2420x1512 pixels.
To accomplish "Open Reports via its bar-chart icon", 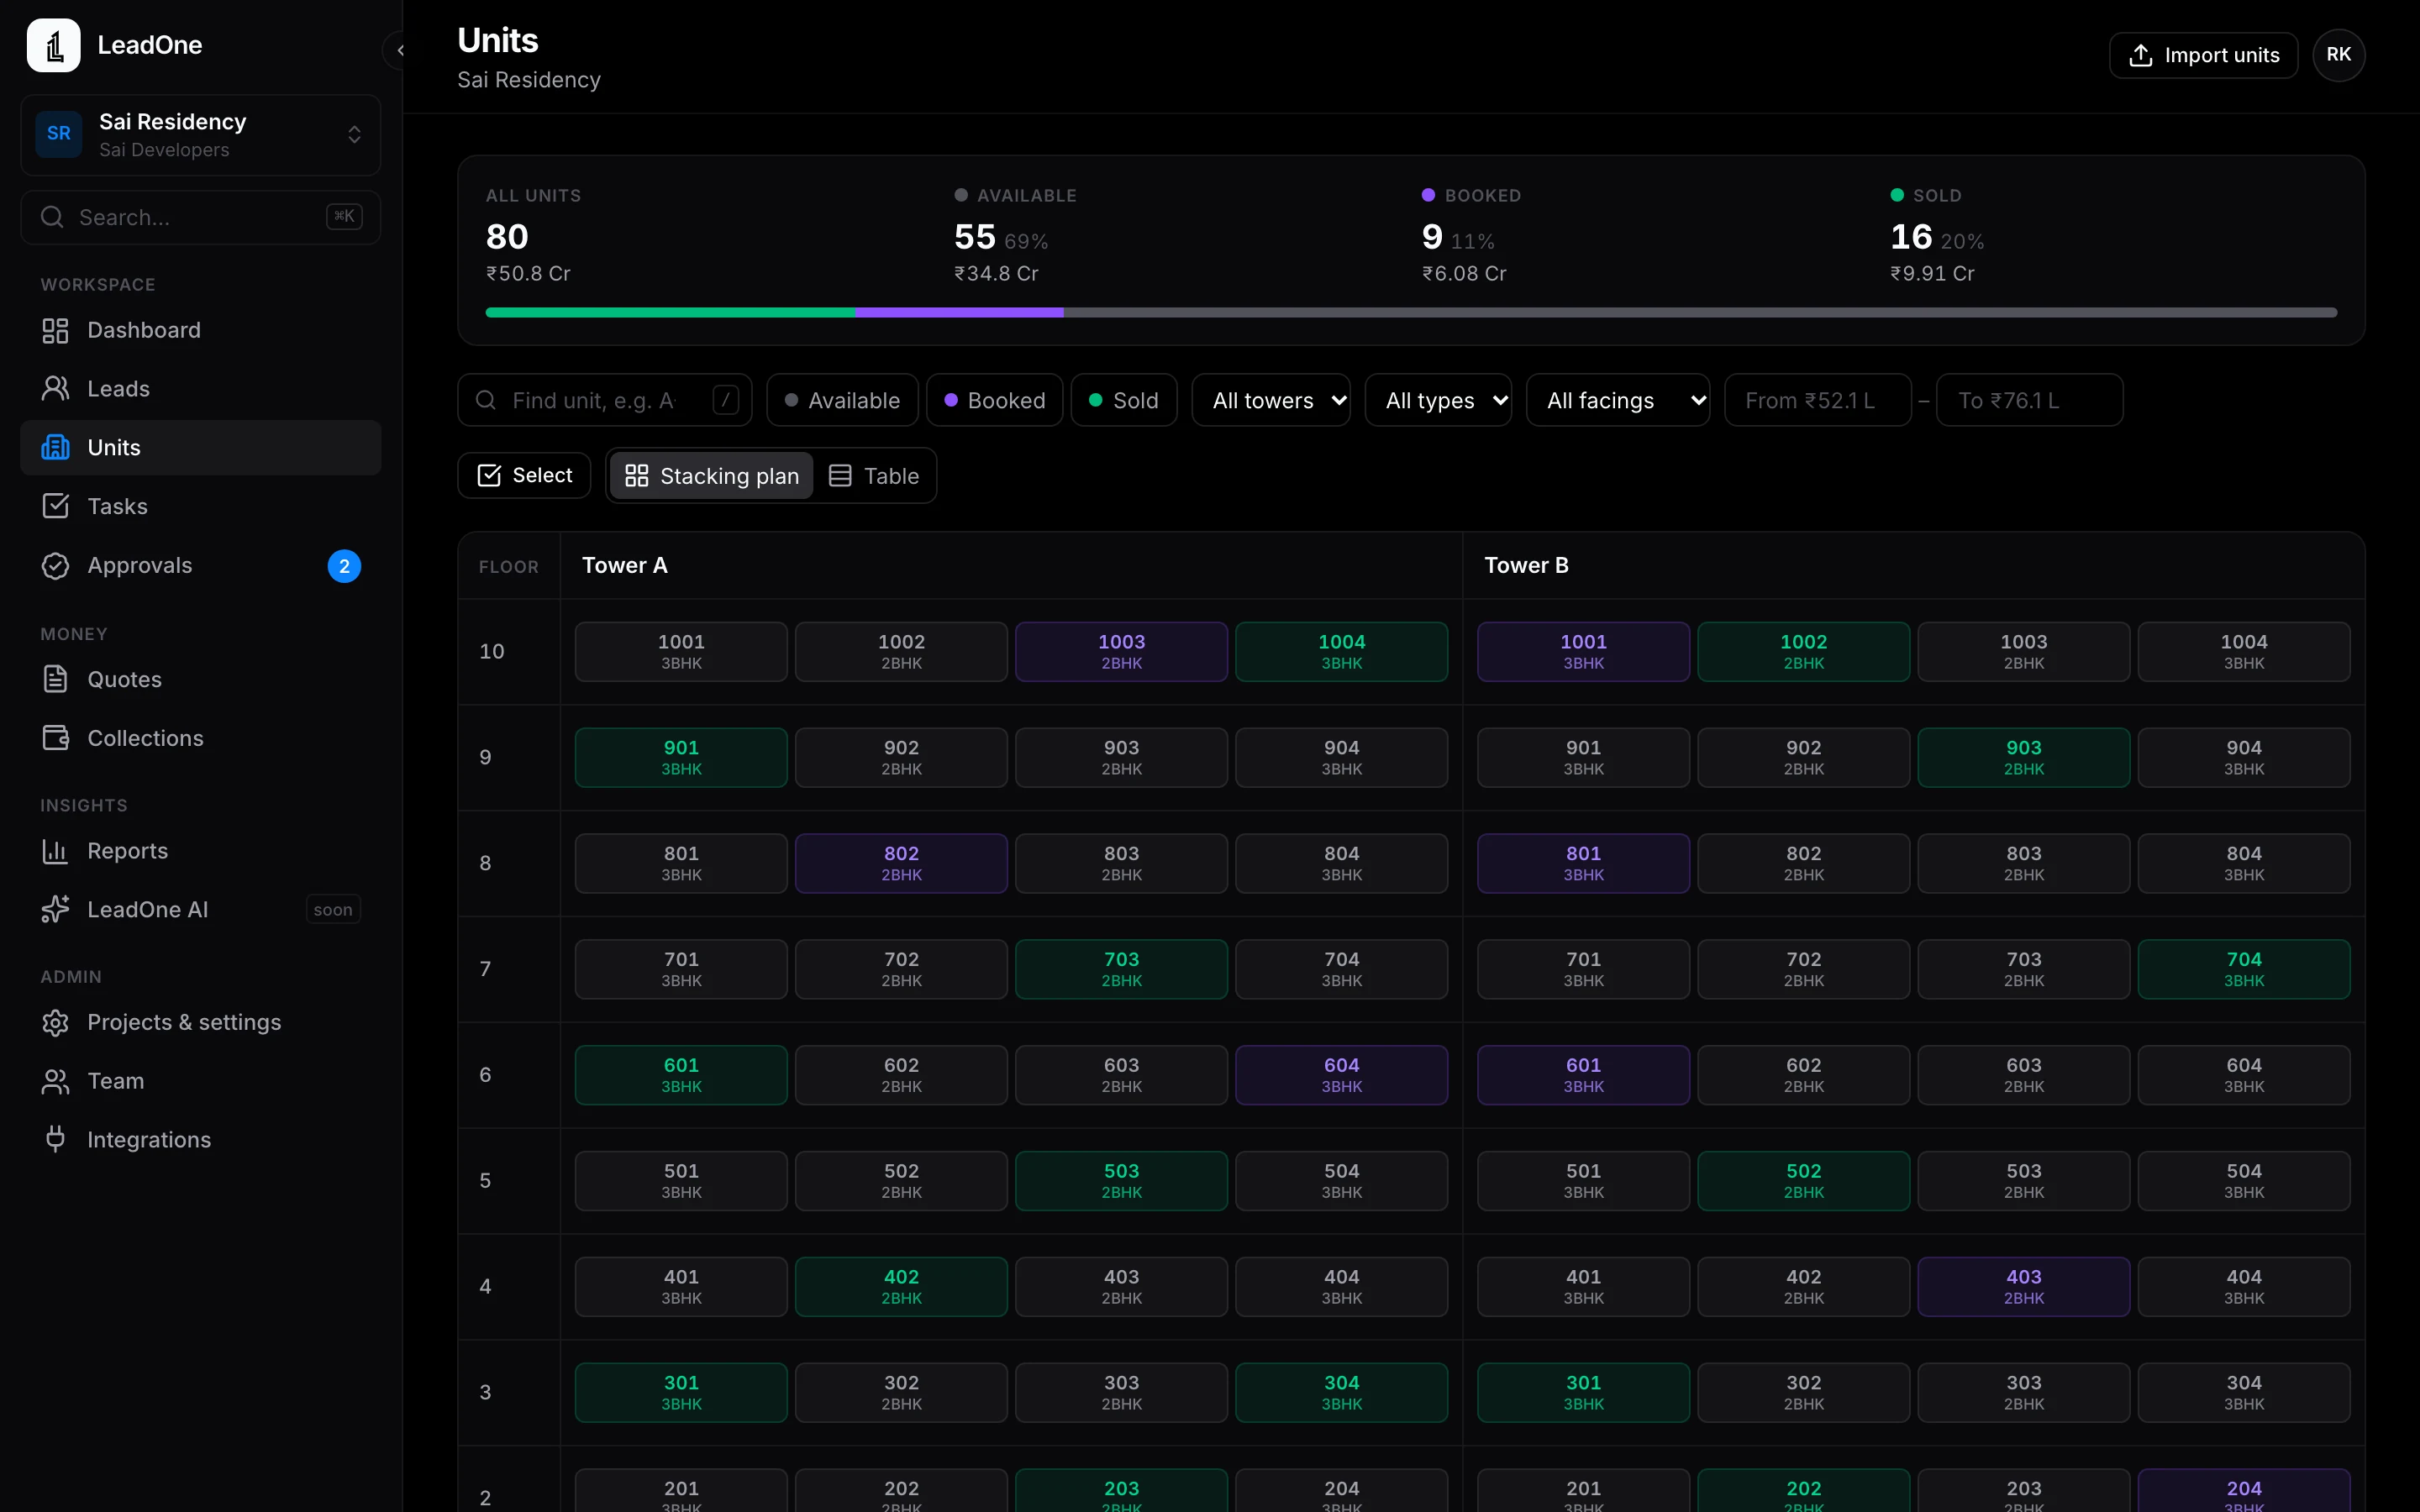I will (x=56, y=851).
